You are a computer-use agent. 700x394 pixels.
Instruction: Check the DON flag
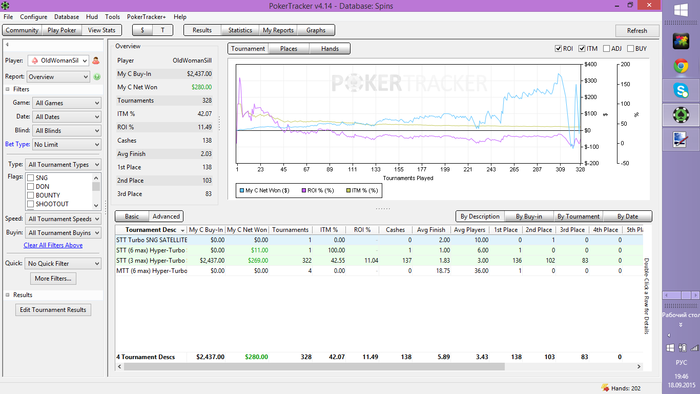point(30,187)
